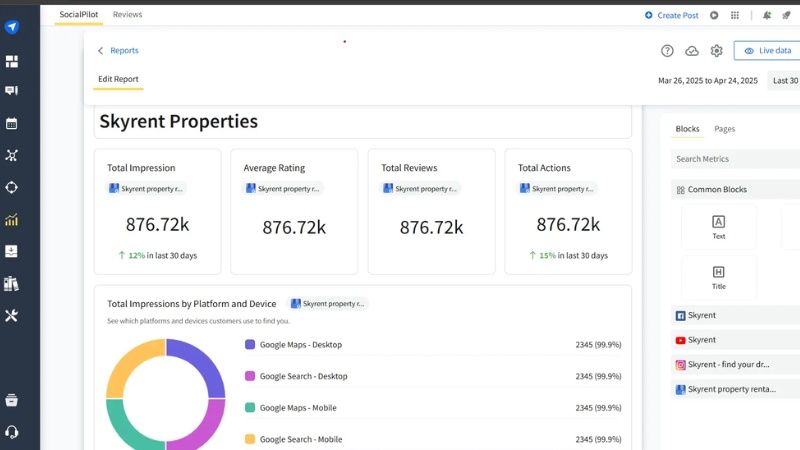The width and height of the screenshot is (800, 450).
Task: Select the YouTube Skyrent account block
Action: pos(736,340)
